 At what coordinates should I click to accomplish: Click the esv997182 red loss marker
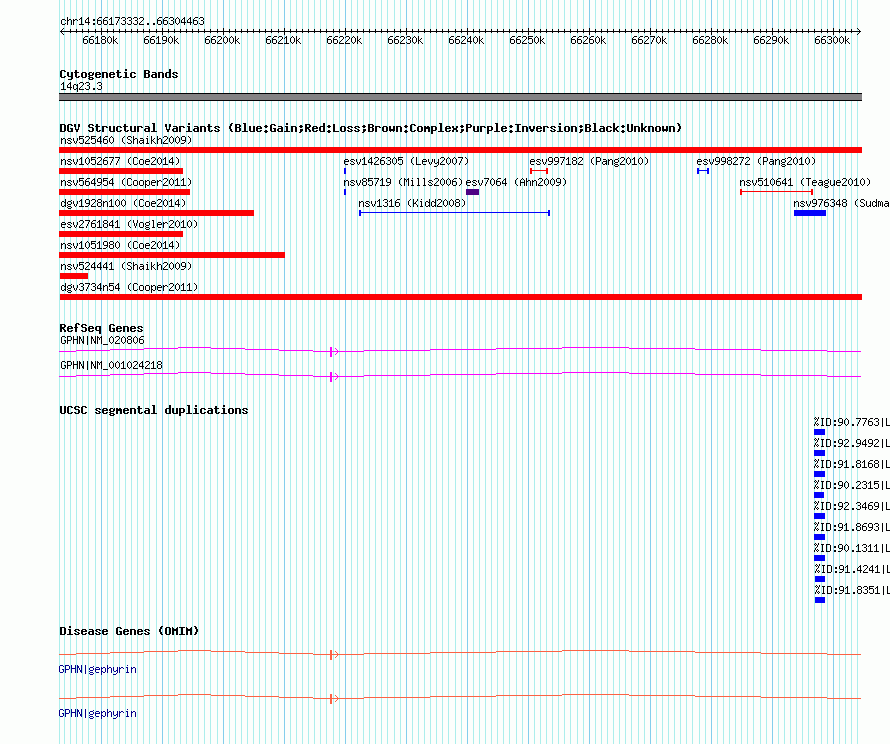click(x=539, y=171)
